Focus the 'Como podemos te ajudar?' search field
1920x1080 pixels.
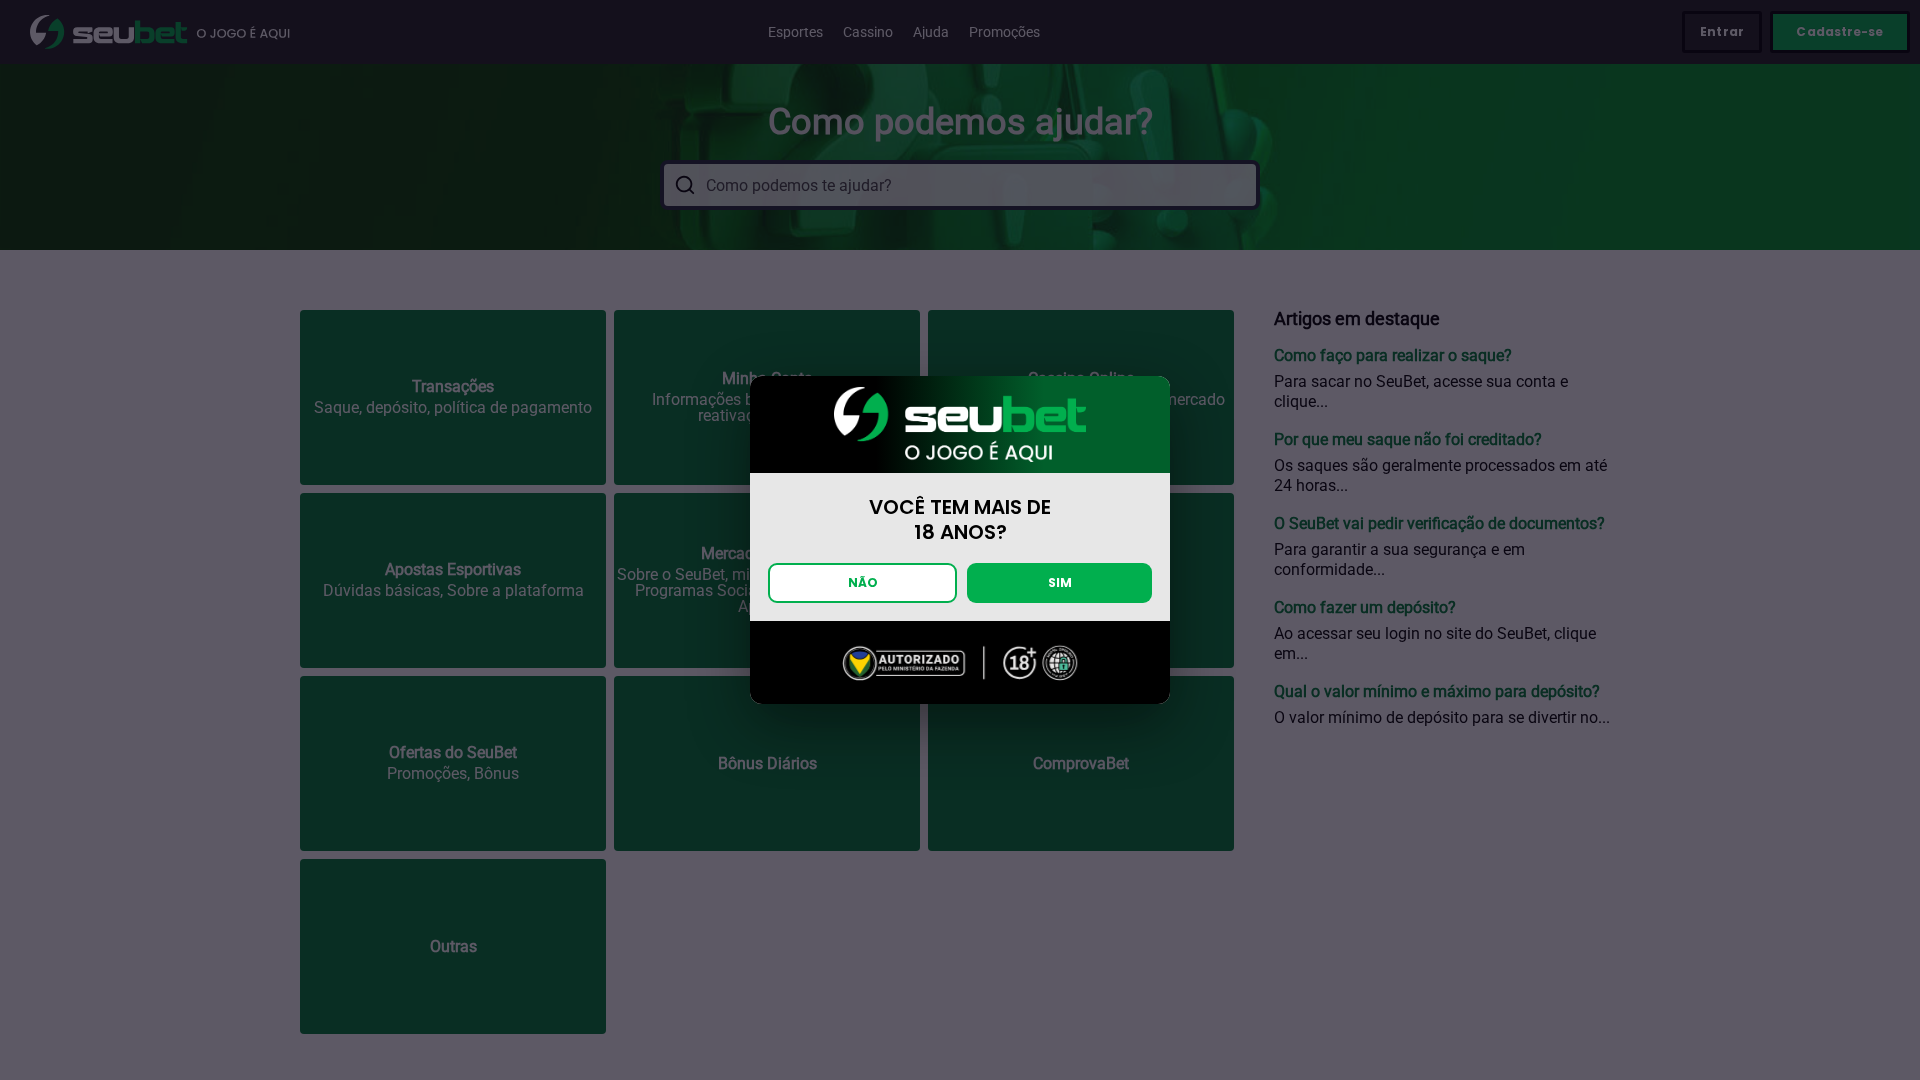(960, 185)
